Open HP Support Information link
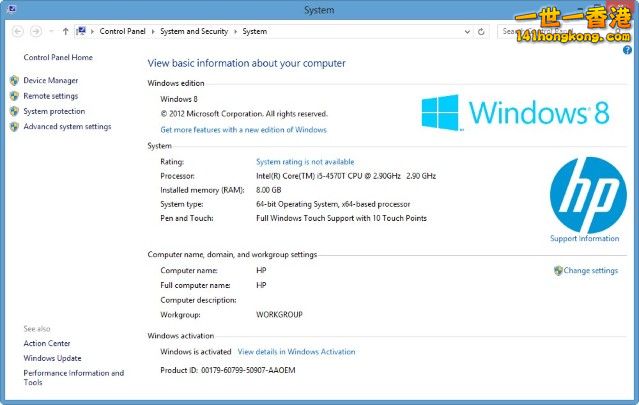Image resolution: width=639 pixels, height=405 pixels. click(584, 238)
